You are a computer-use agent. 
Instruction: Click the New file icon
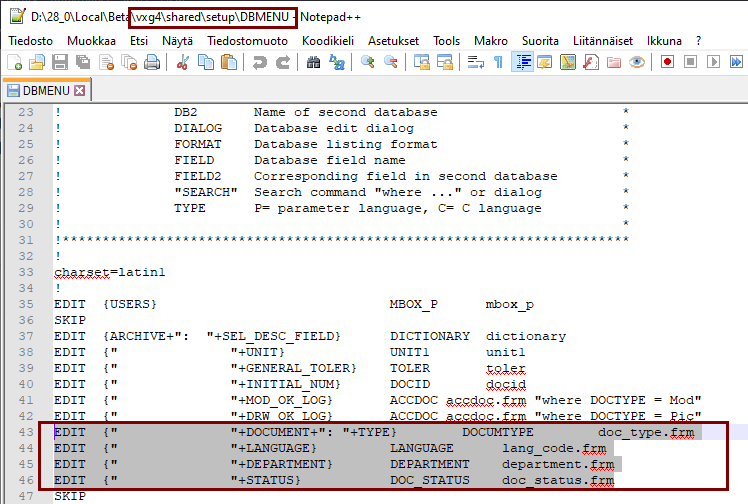pos(14,62)
